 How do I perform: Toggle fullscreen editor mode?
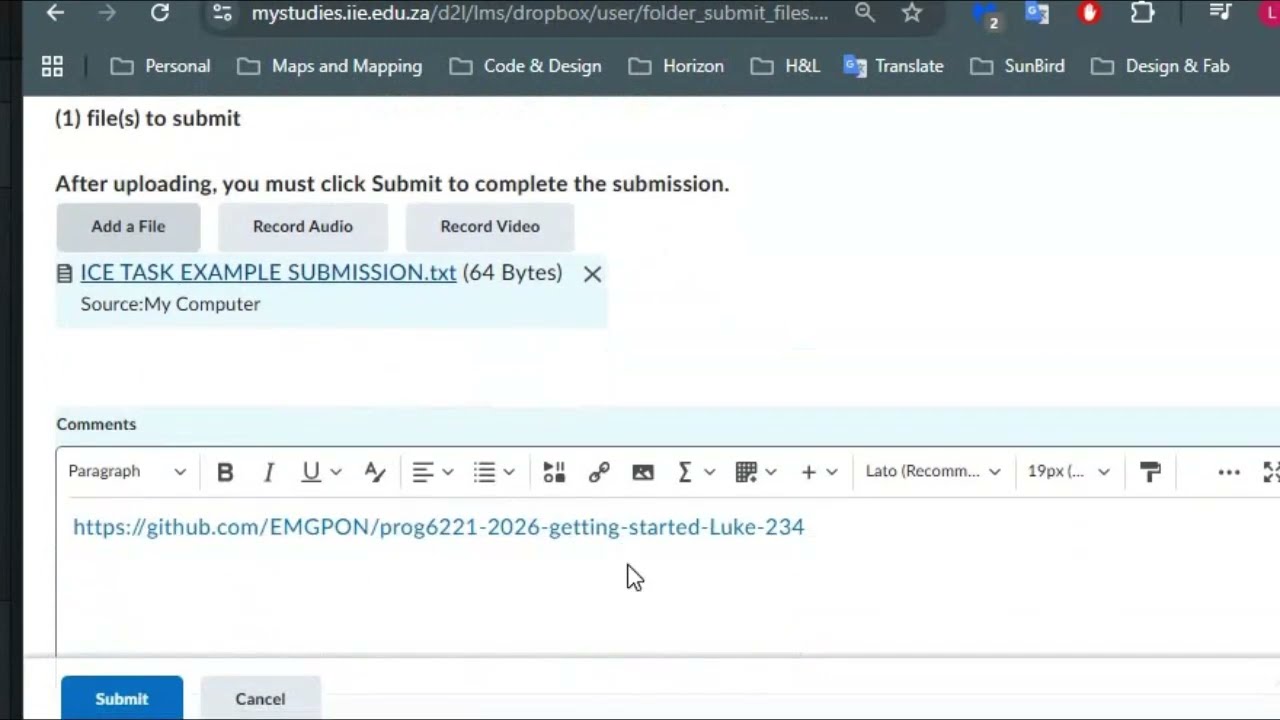[x=1271, y=472]
